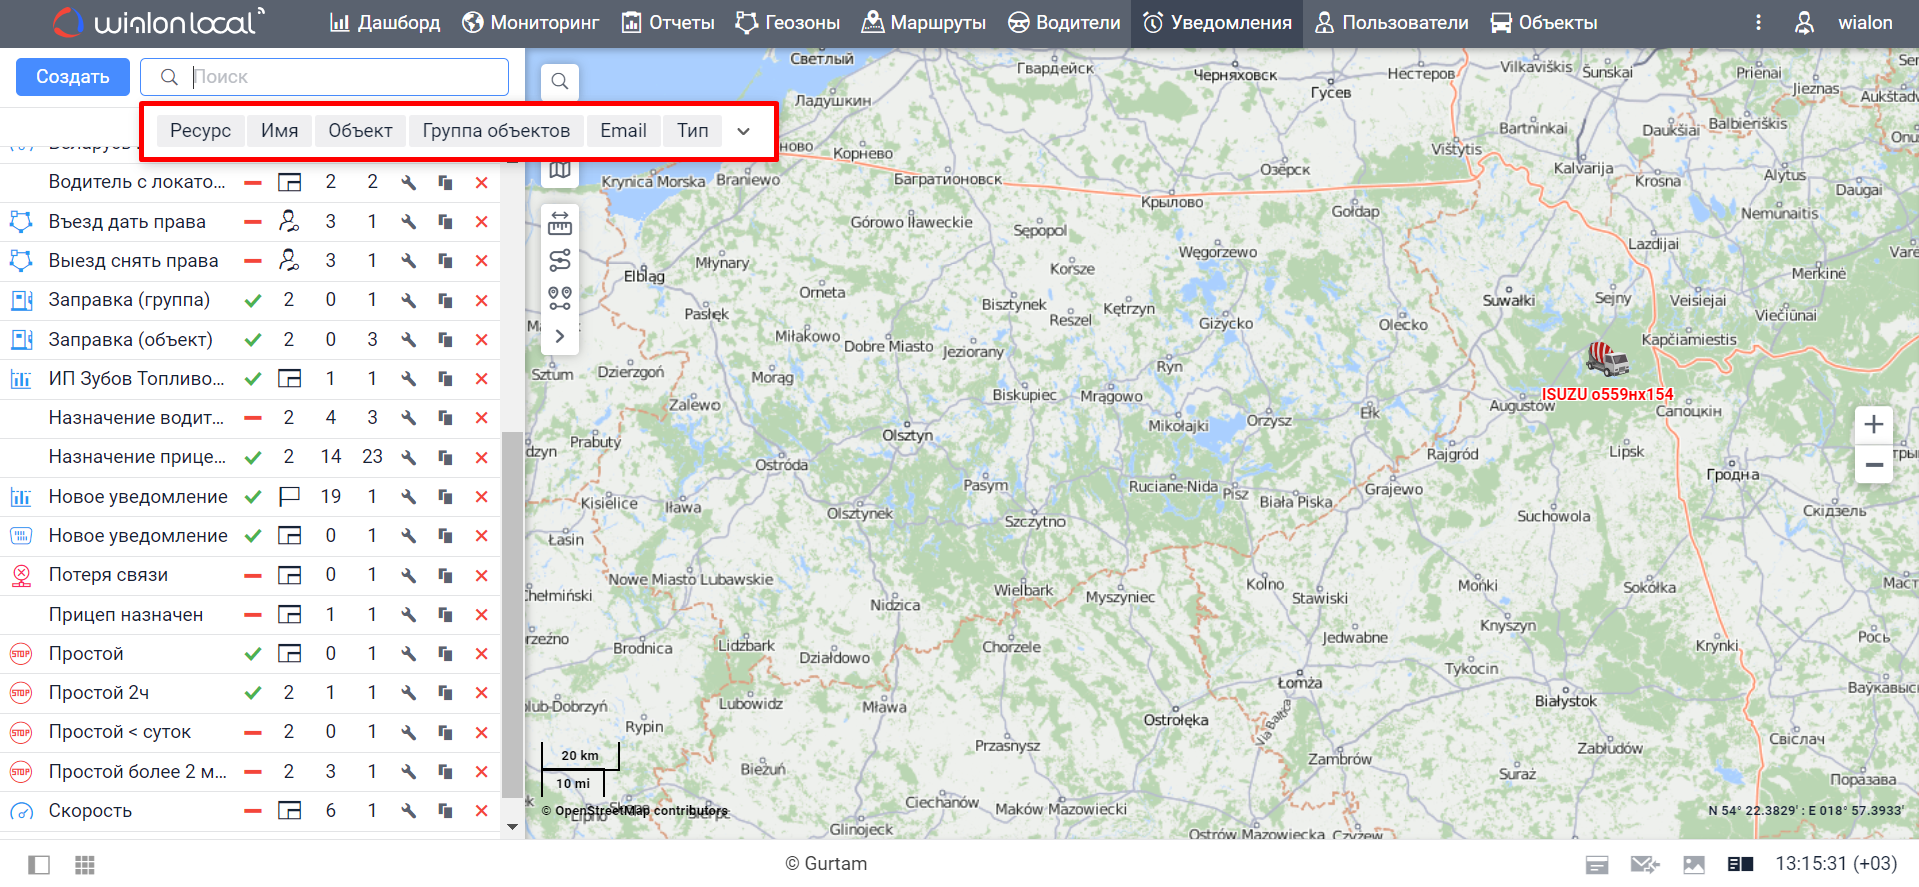Expand the map tools panel arrow

point(560,336)
